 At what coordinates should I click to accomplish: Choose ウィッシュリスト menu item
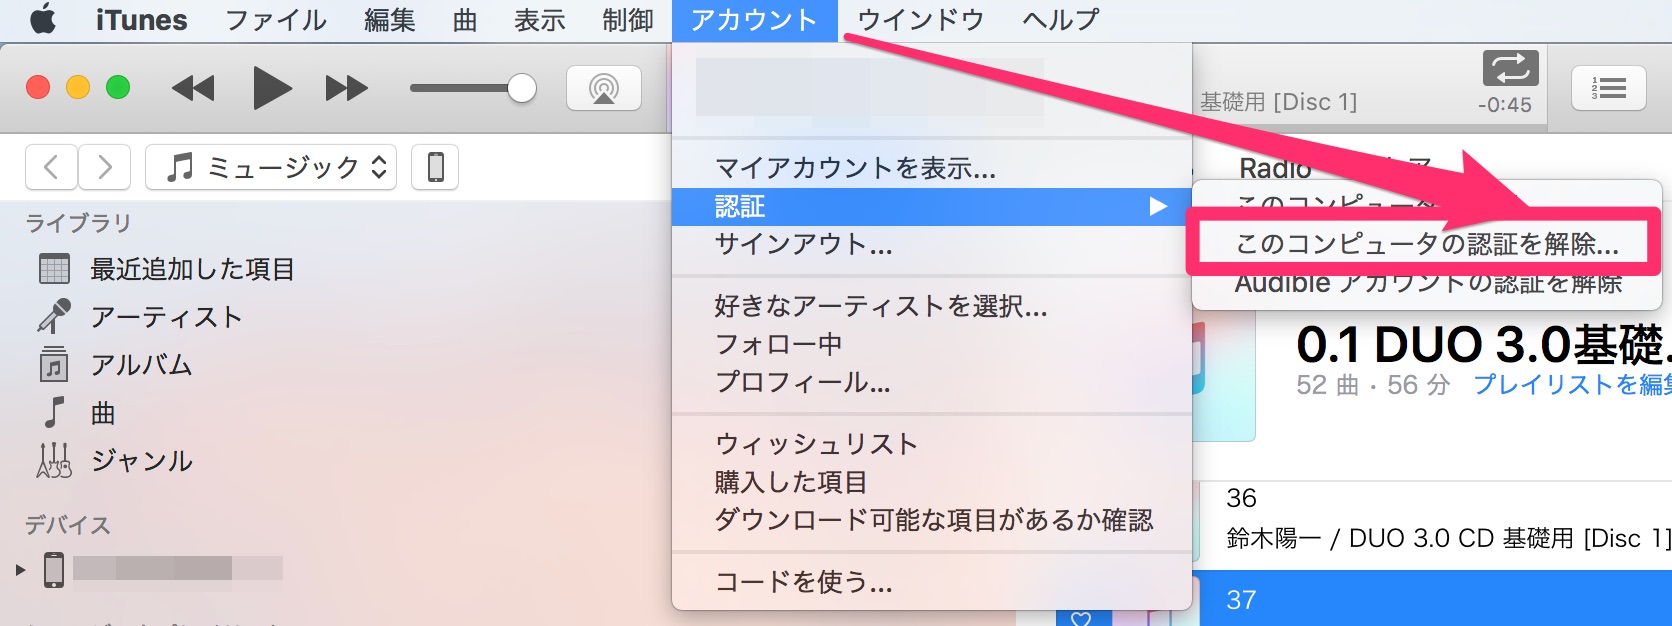(932, 444)
